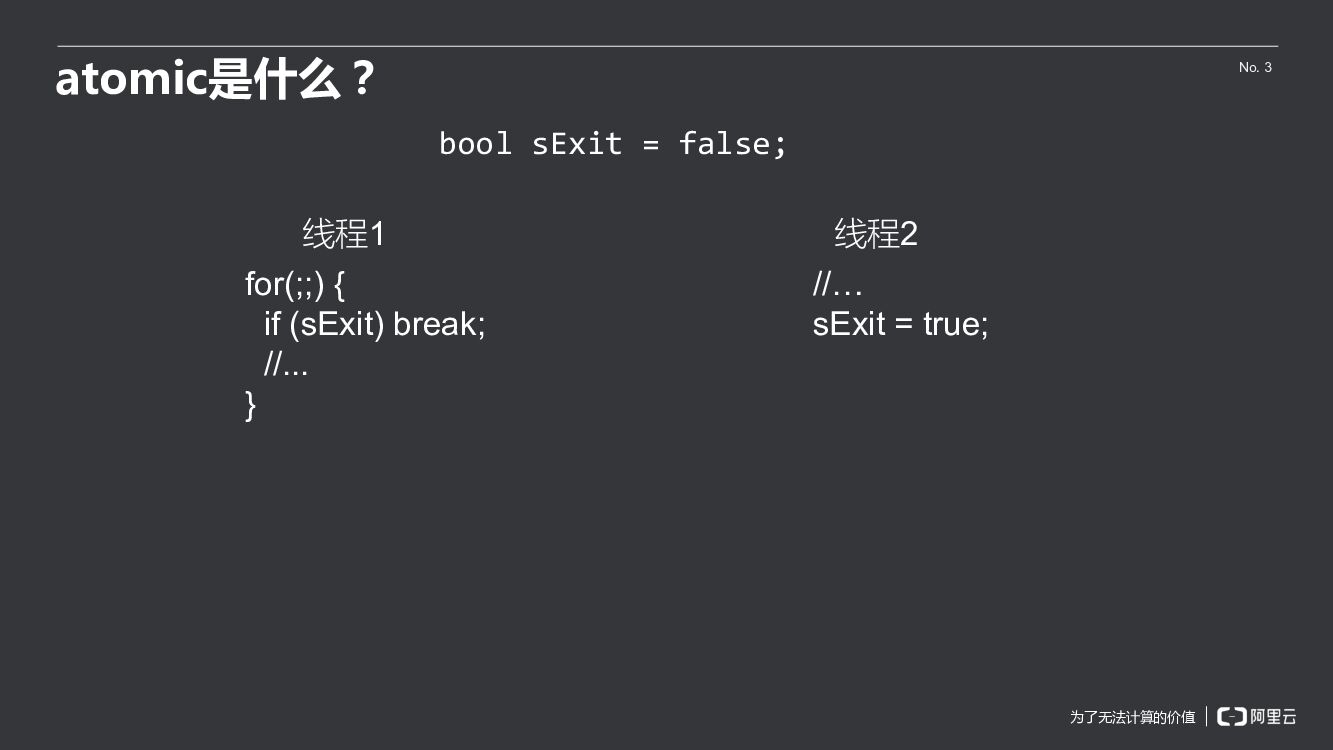Click the "No. 3" slide number
1333x750 pixels.
[x=1255, y=67]
